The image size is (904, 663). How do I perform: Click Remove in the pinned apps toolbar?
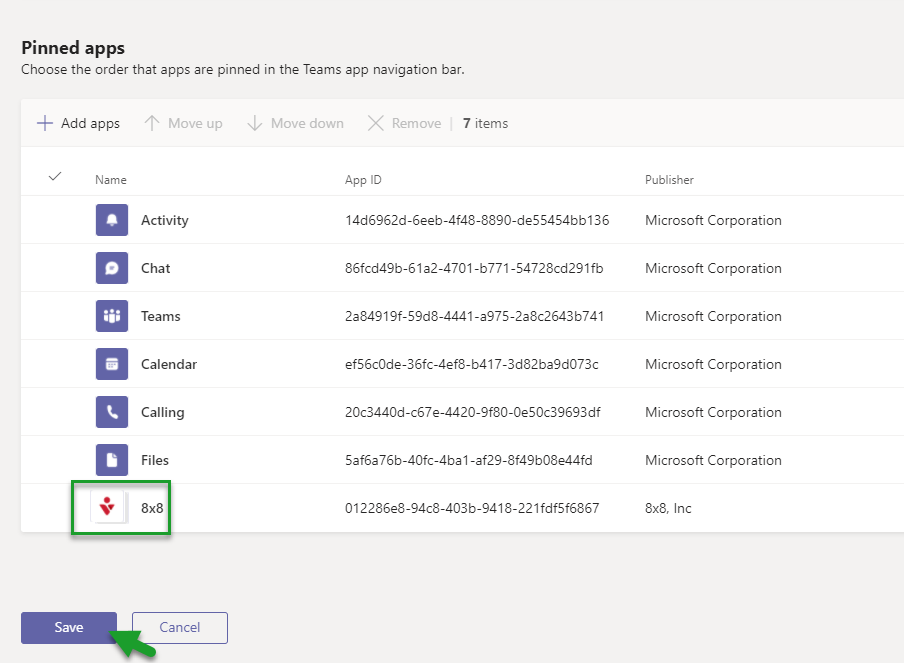coord(404,124)
